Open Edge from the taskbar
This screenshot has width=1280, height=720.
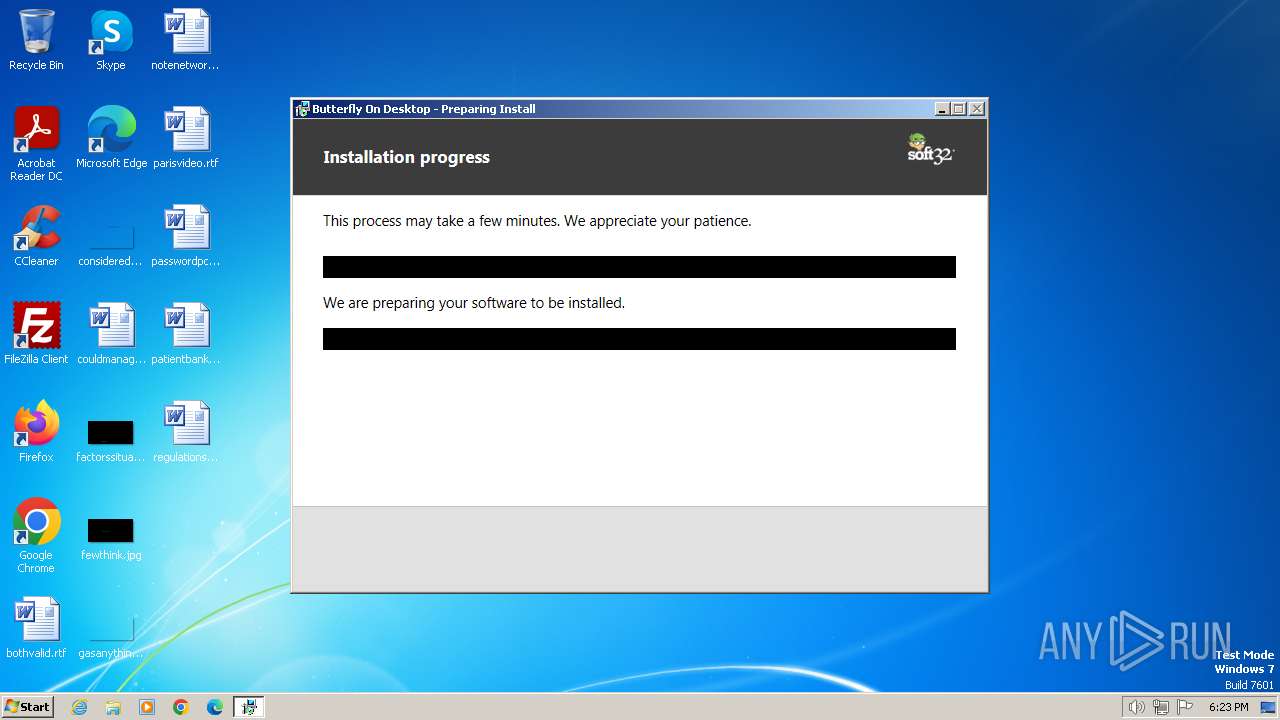pos(215,707)
